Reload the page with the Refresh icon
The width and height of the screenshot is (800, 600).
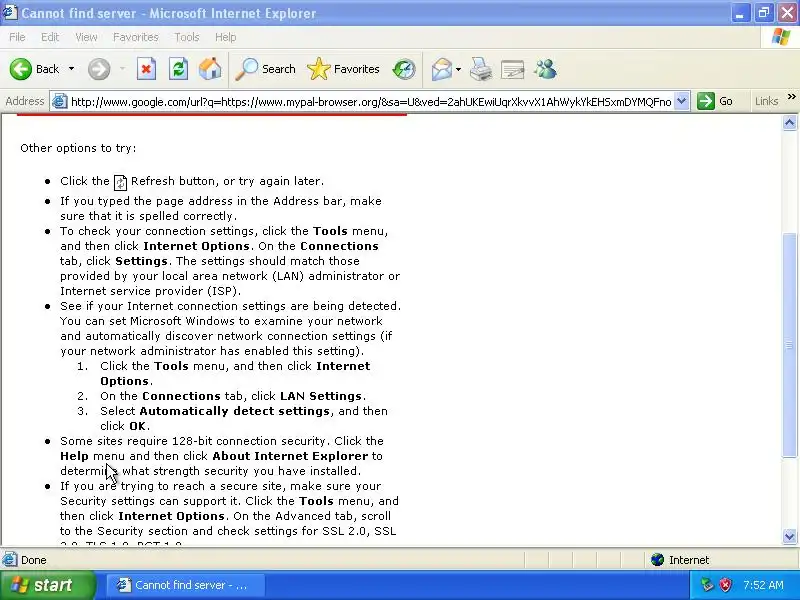tap(179, 69)
